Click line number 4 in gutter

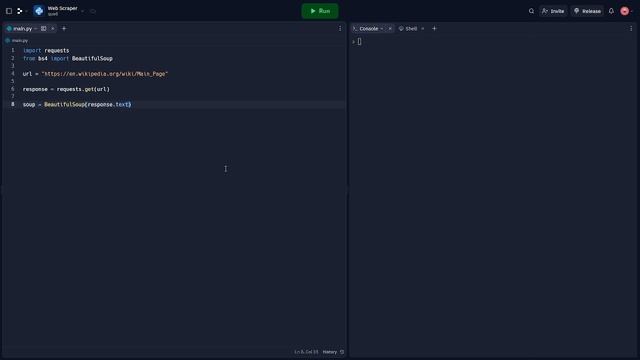pyautogui.click(x=13, y=73)
